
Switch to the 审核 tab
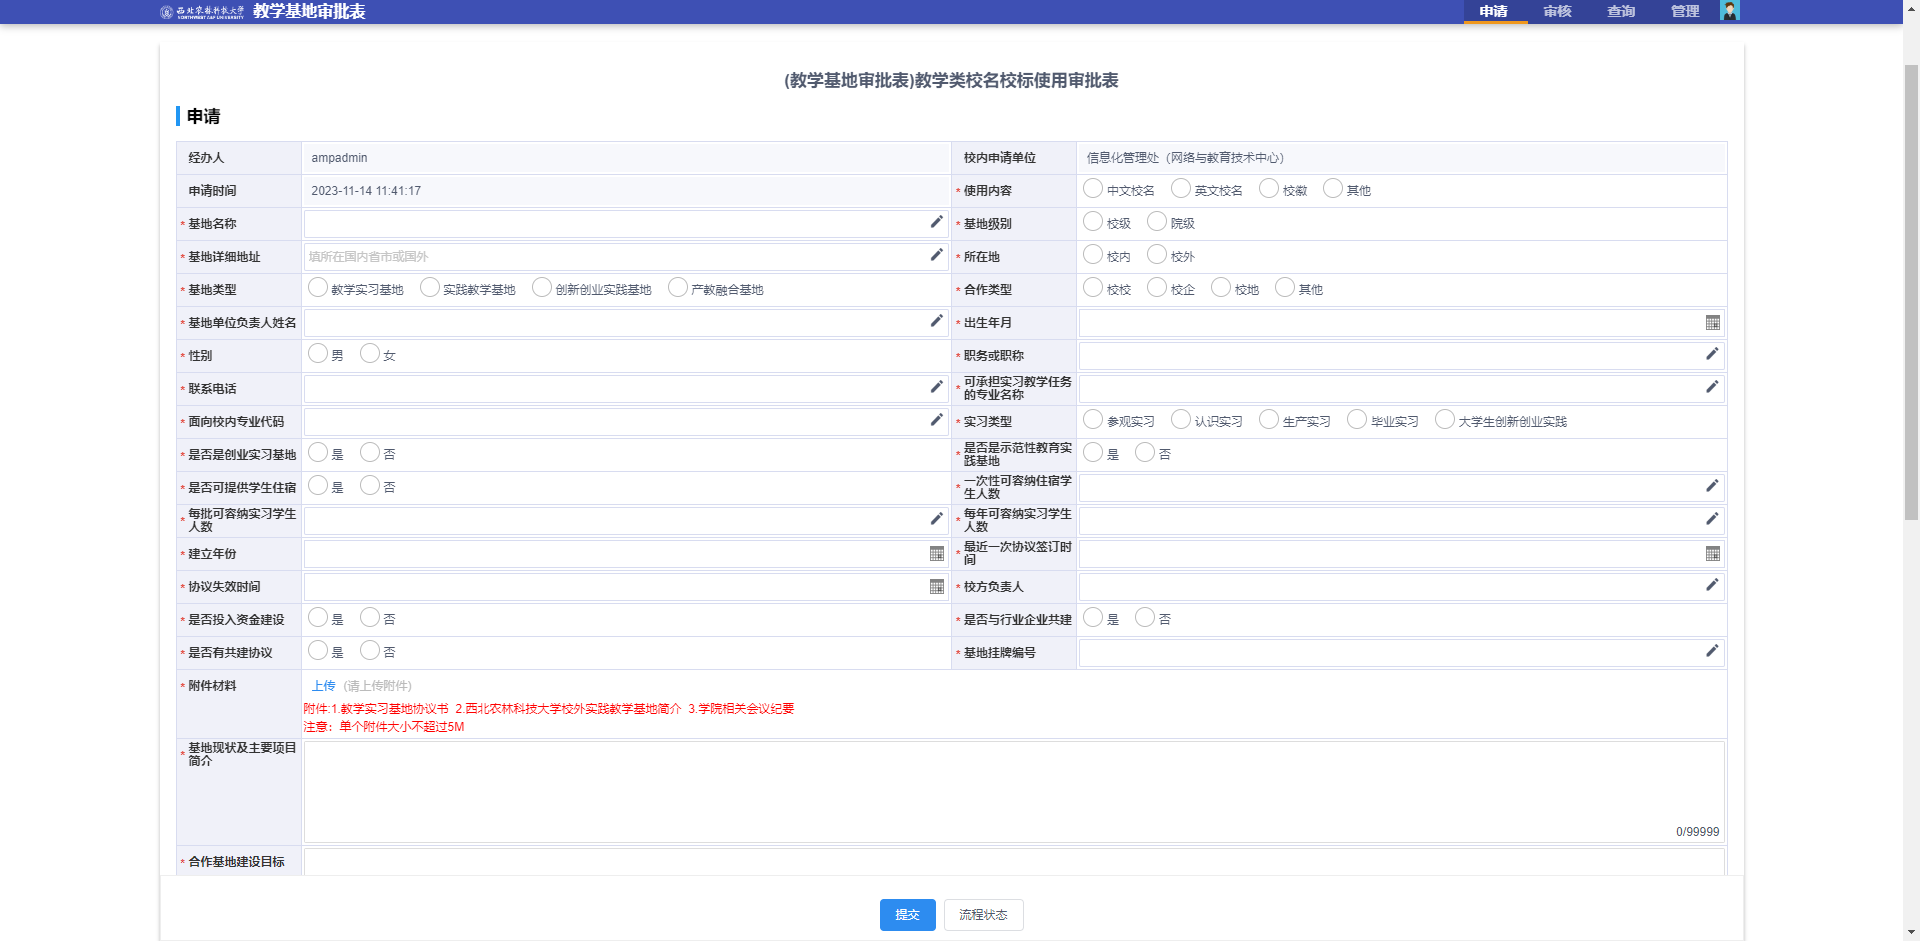coord(1557,12)
